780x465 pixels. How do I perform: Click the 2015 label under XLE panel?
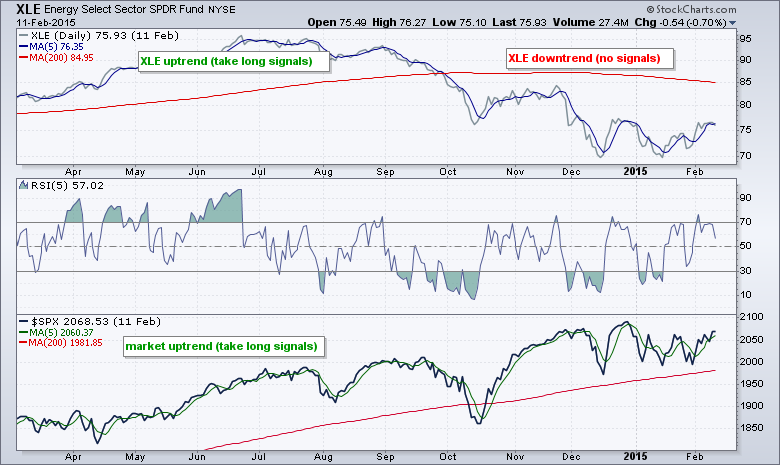point(636,172)
